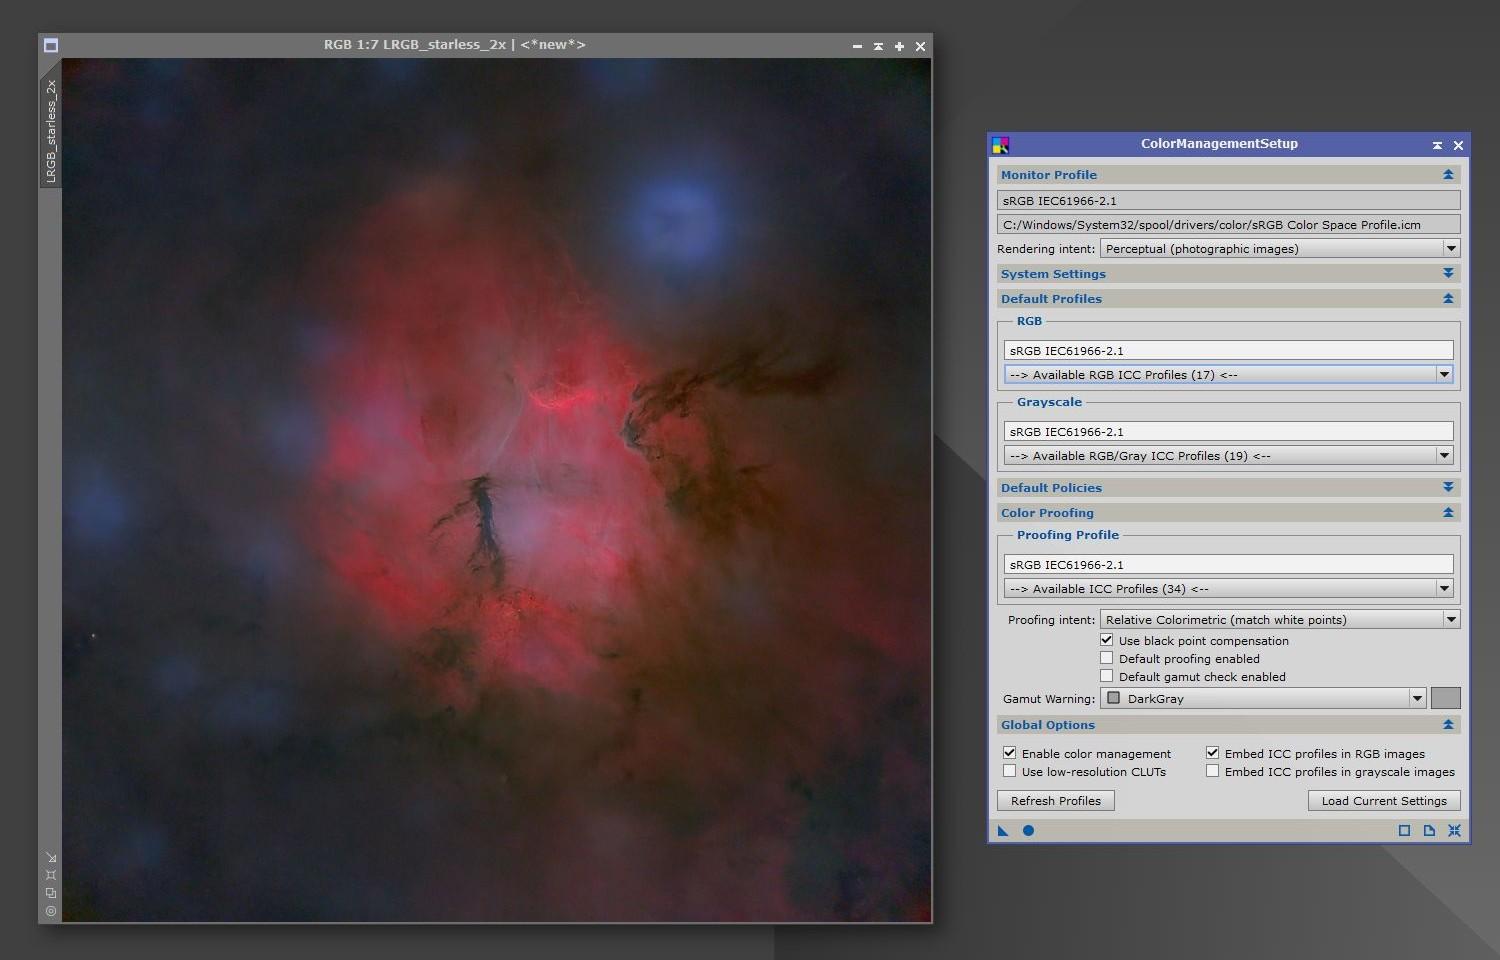Screen dimensions: 1500x960
Task: Click the four-arrows zoom-to-fit icon in image sidebar
Action: [x=51, y=875]
